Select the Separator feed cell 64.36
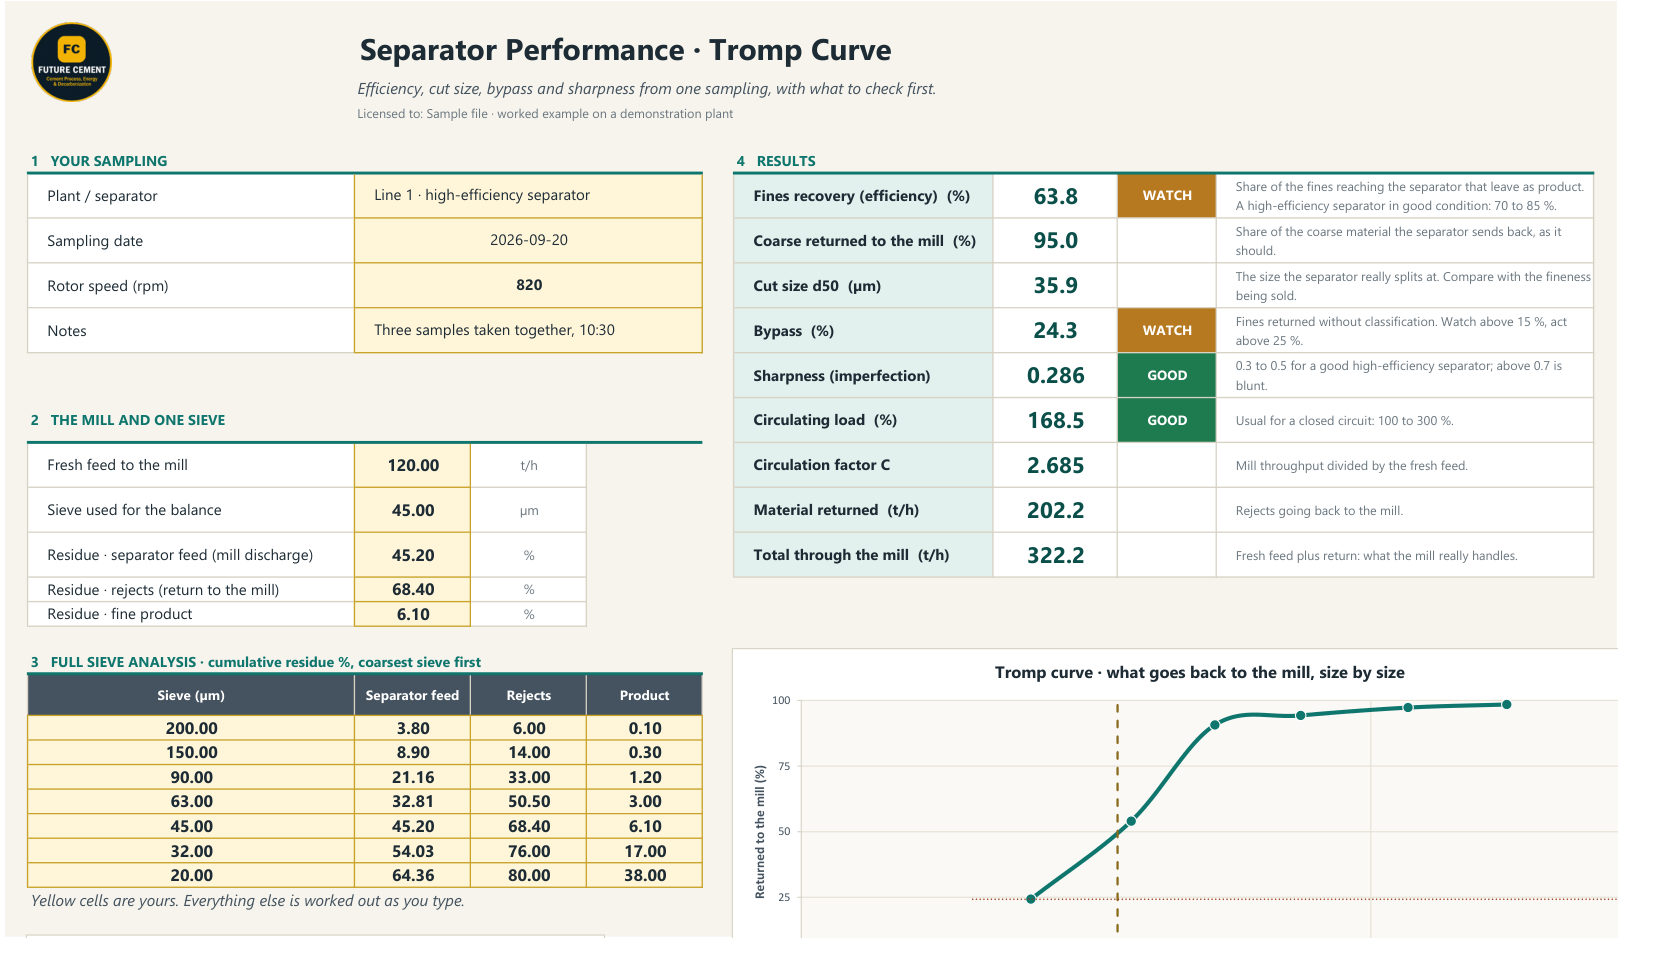This screenshot has width=1656, height=971. pyautogui.click(x=412, y=875)
